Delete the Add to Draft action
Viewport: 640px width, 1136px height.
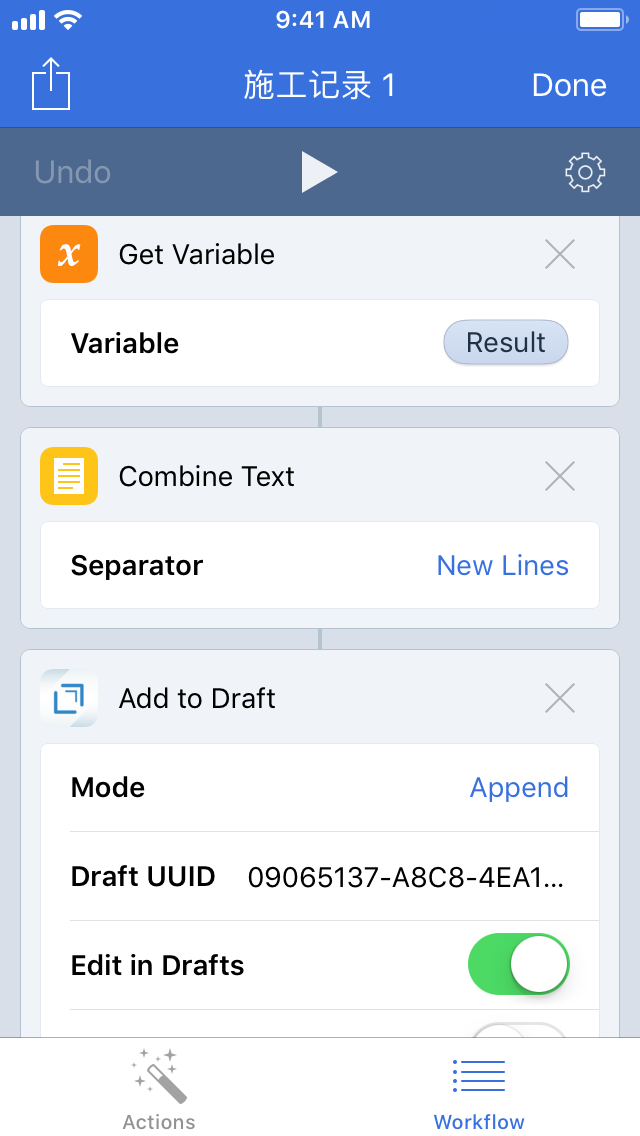(560, 699)
